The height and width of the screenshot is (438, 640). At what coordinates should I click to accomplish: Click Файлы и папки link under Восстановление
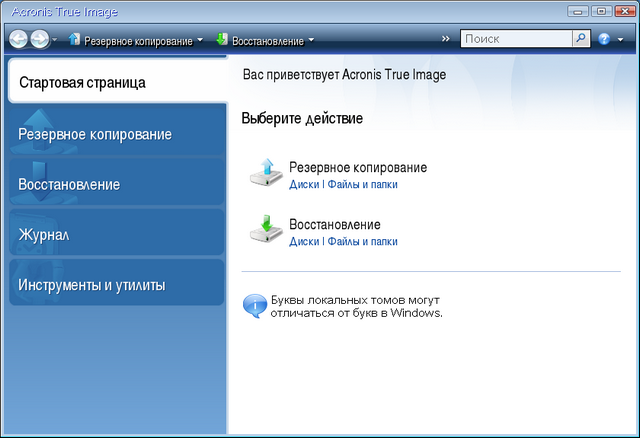pos(362,241)
